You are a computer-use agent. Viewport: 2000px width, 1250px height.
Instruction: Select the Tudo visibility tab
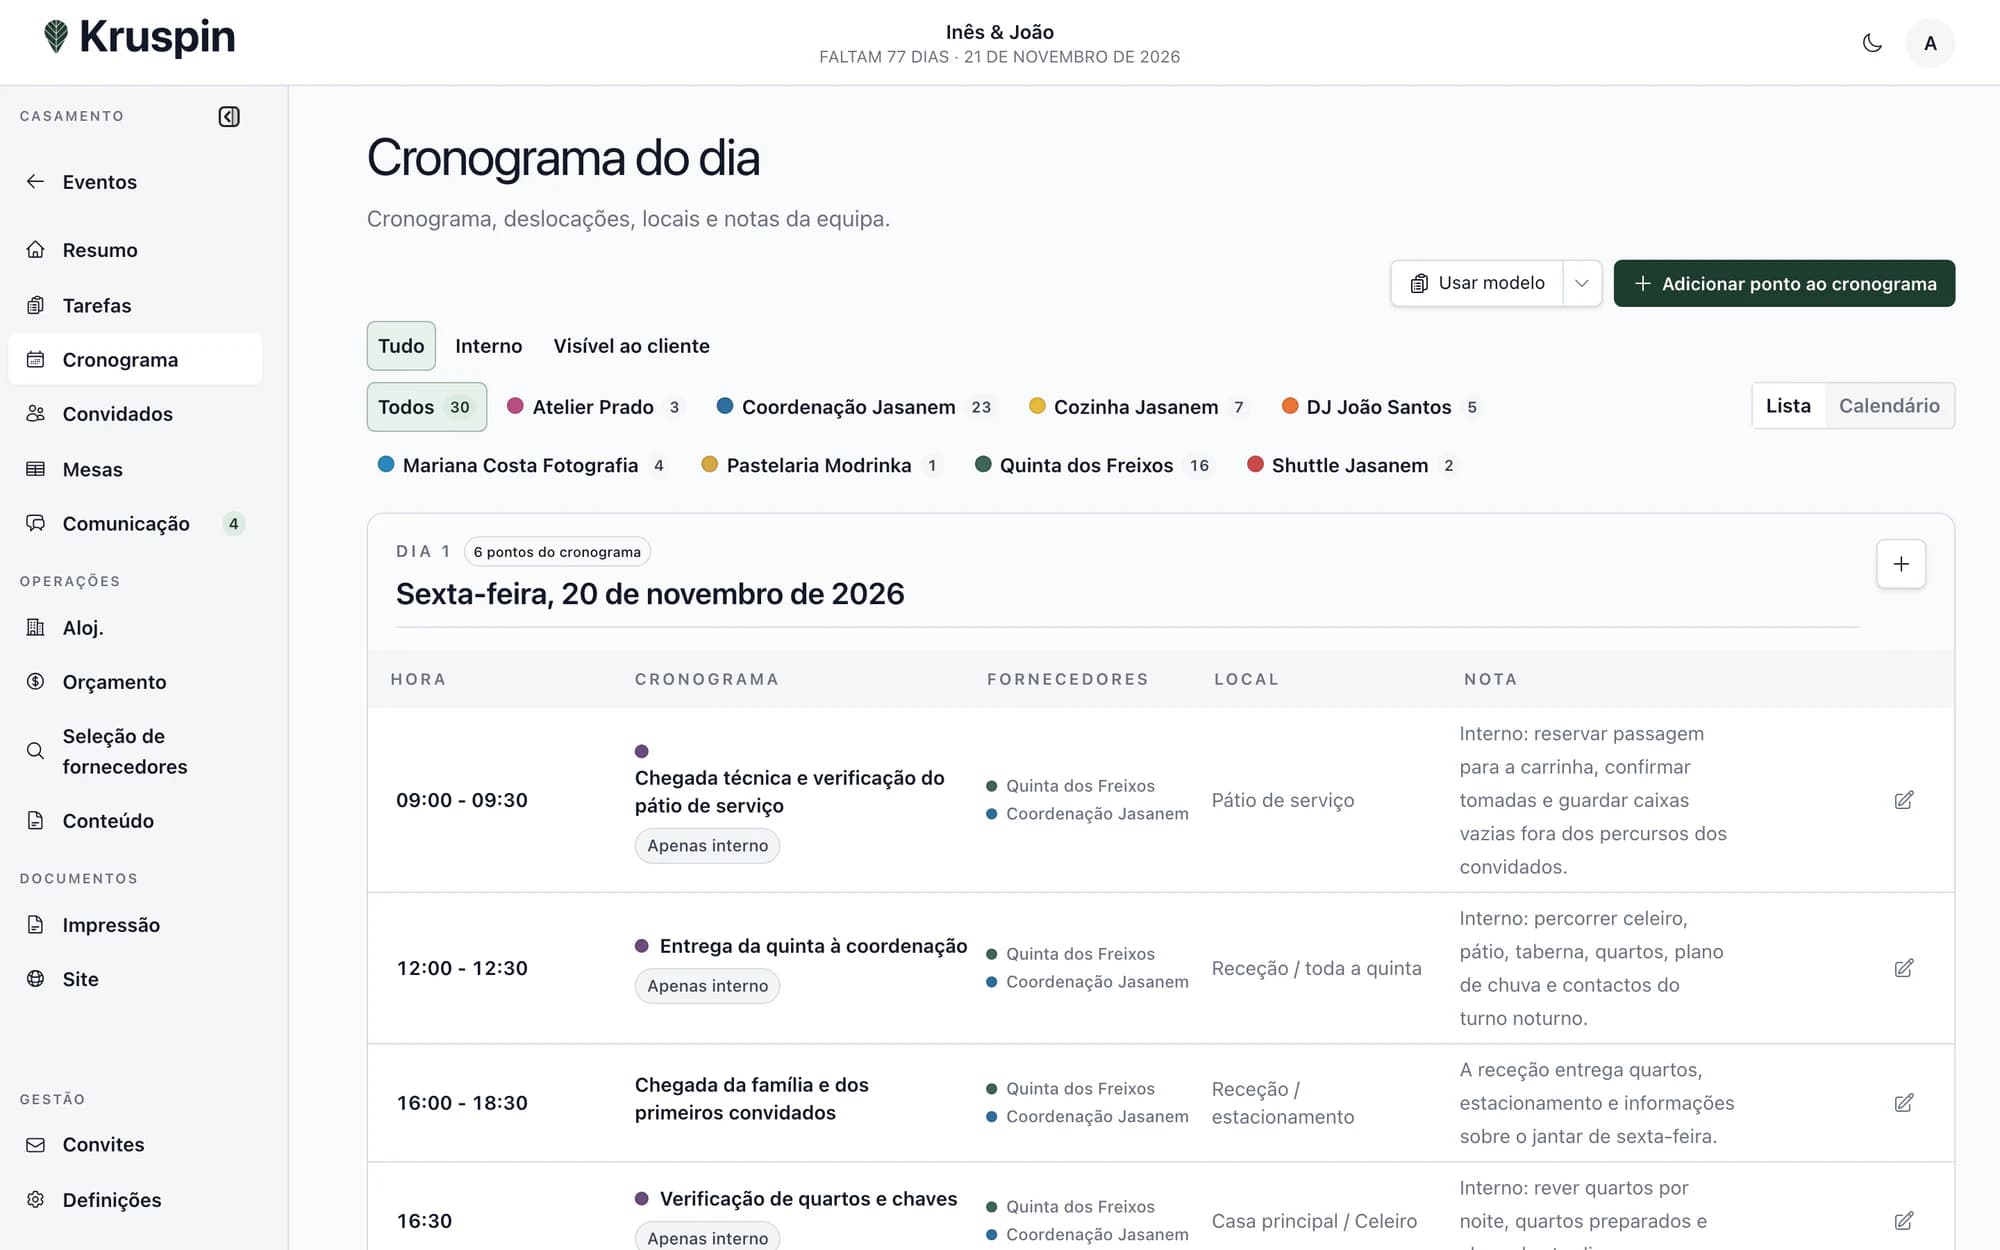pos(401,346)
